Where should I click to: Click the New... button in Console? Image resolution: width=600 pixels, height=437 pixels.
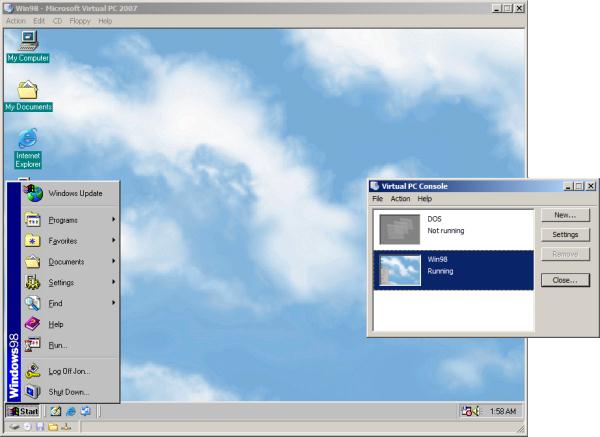pyautogui.click(x=565, y=215)
